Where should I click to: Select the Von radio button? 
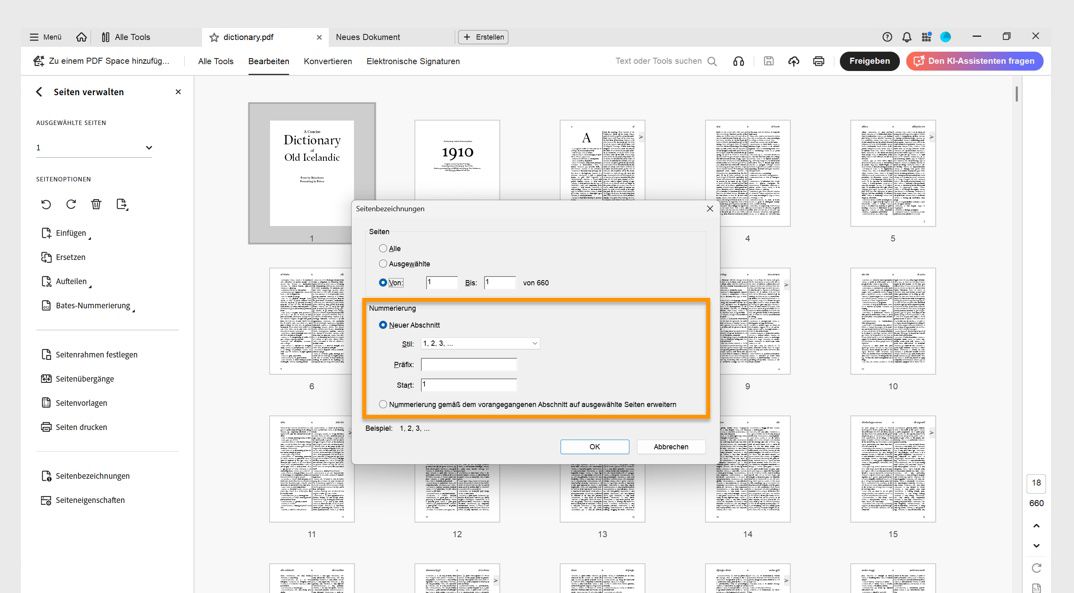(383, 283)
